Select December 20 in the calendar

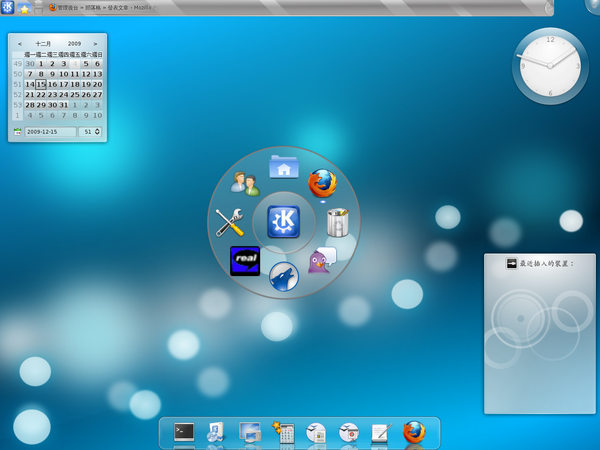(98, 84)
